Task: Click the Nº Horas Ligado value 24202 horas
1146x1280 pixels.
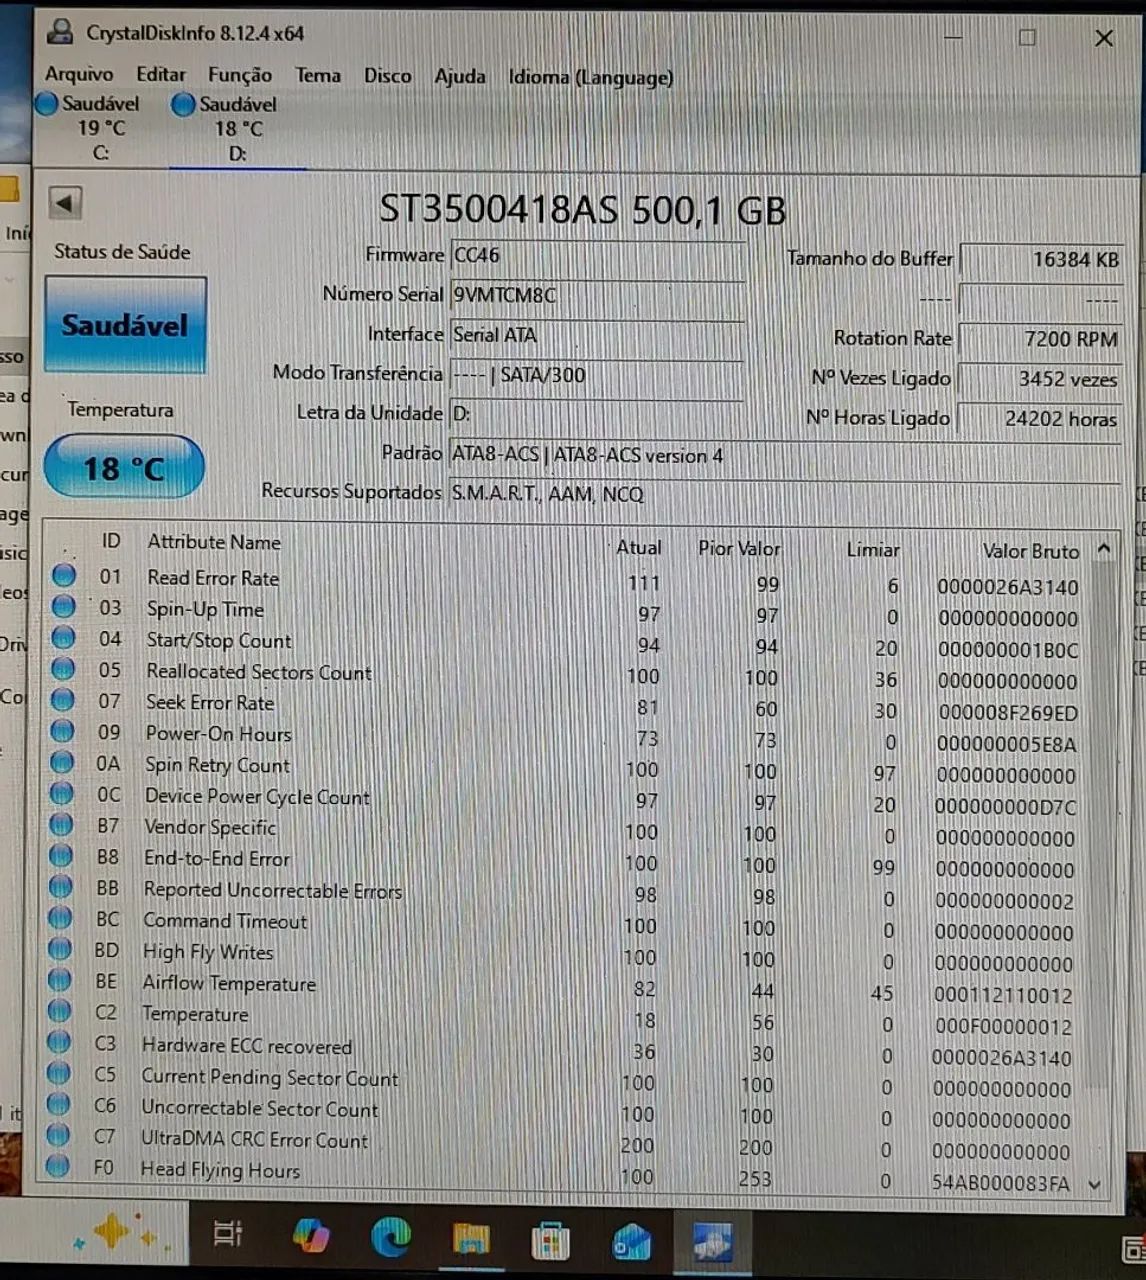Action: [1041, 419]
